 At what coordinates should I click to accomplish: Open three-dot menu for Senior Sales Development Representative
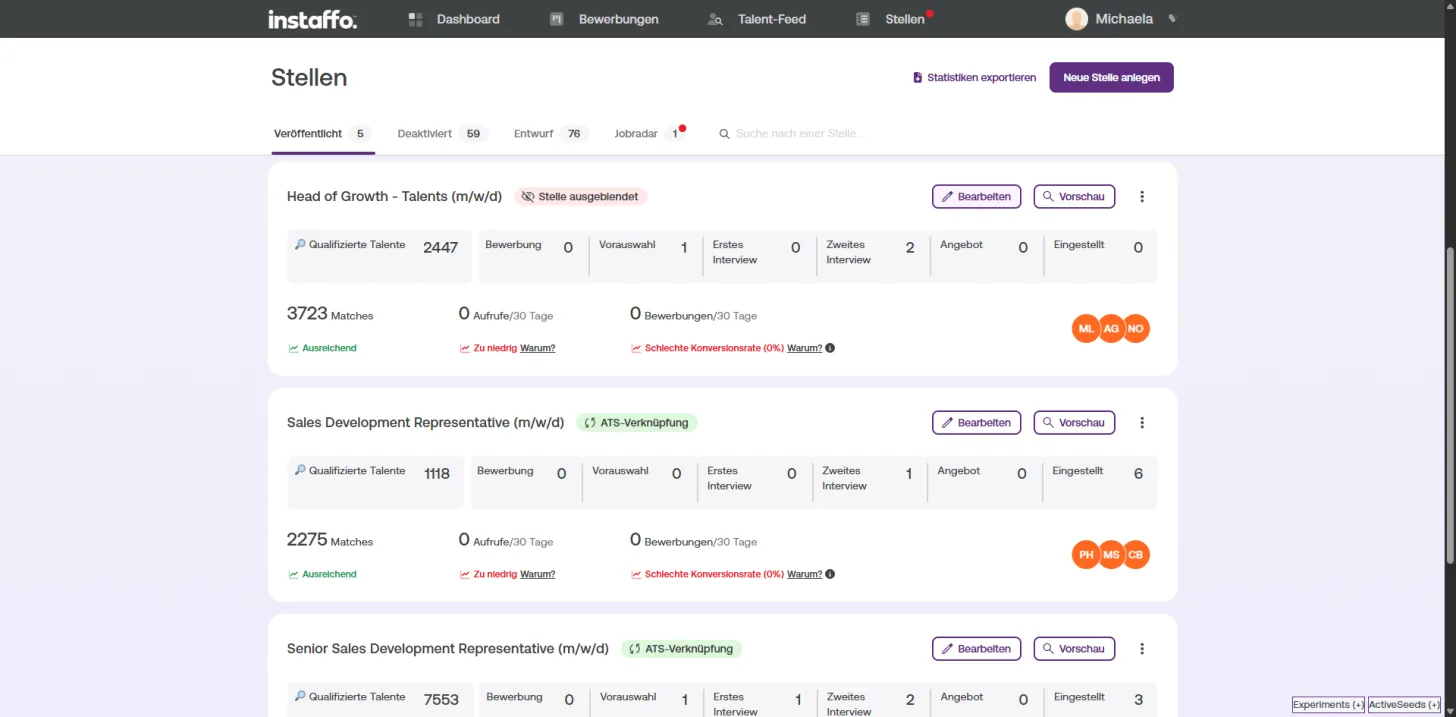[1142, 649]
